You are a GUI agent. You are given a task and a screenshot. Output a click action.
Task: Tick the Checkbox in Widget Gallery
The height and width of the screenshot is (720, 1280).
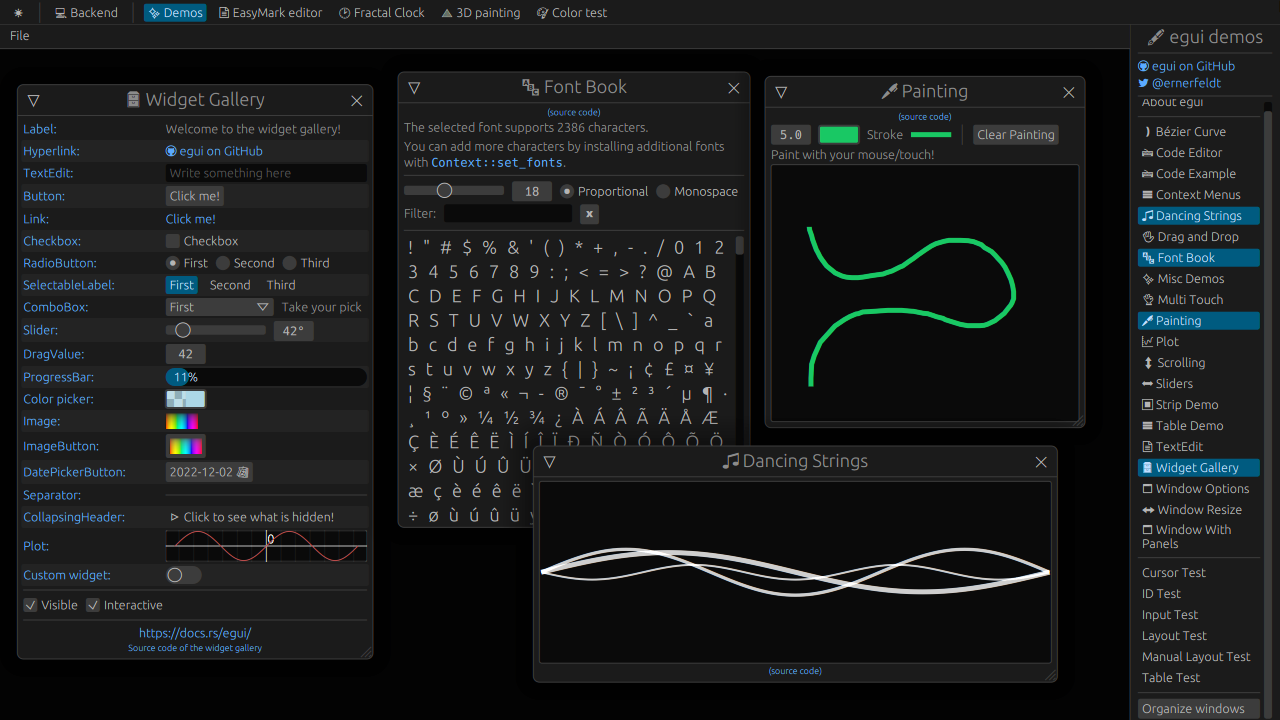coord(173,241)
